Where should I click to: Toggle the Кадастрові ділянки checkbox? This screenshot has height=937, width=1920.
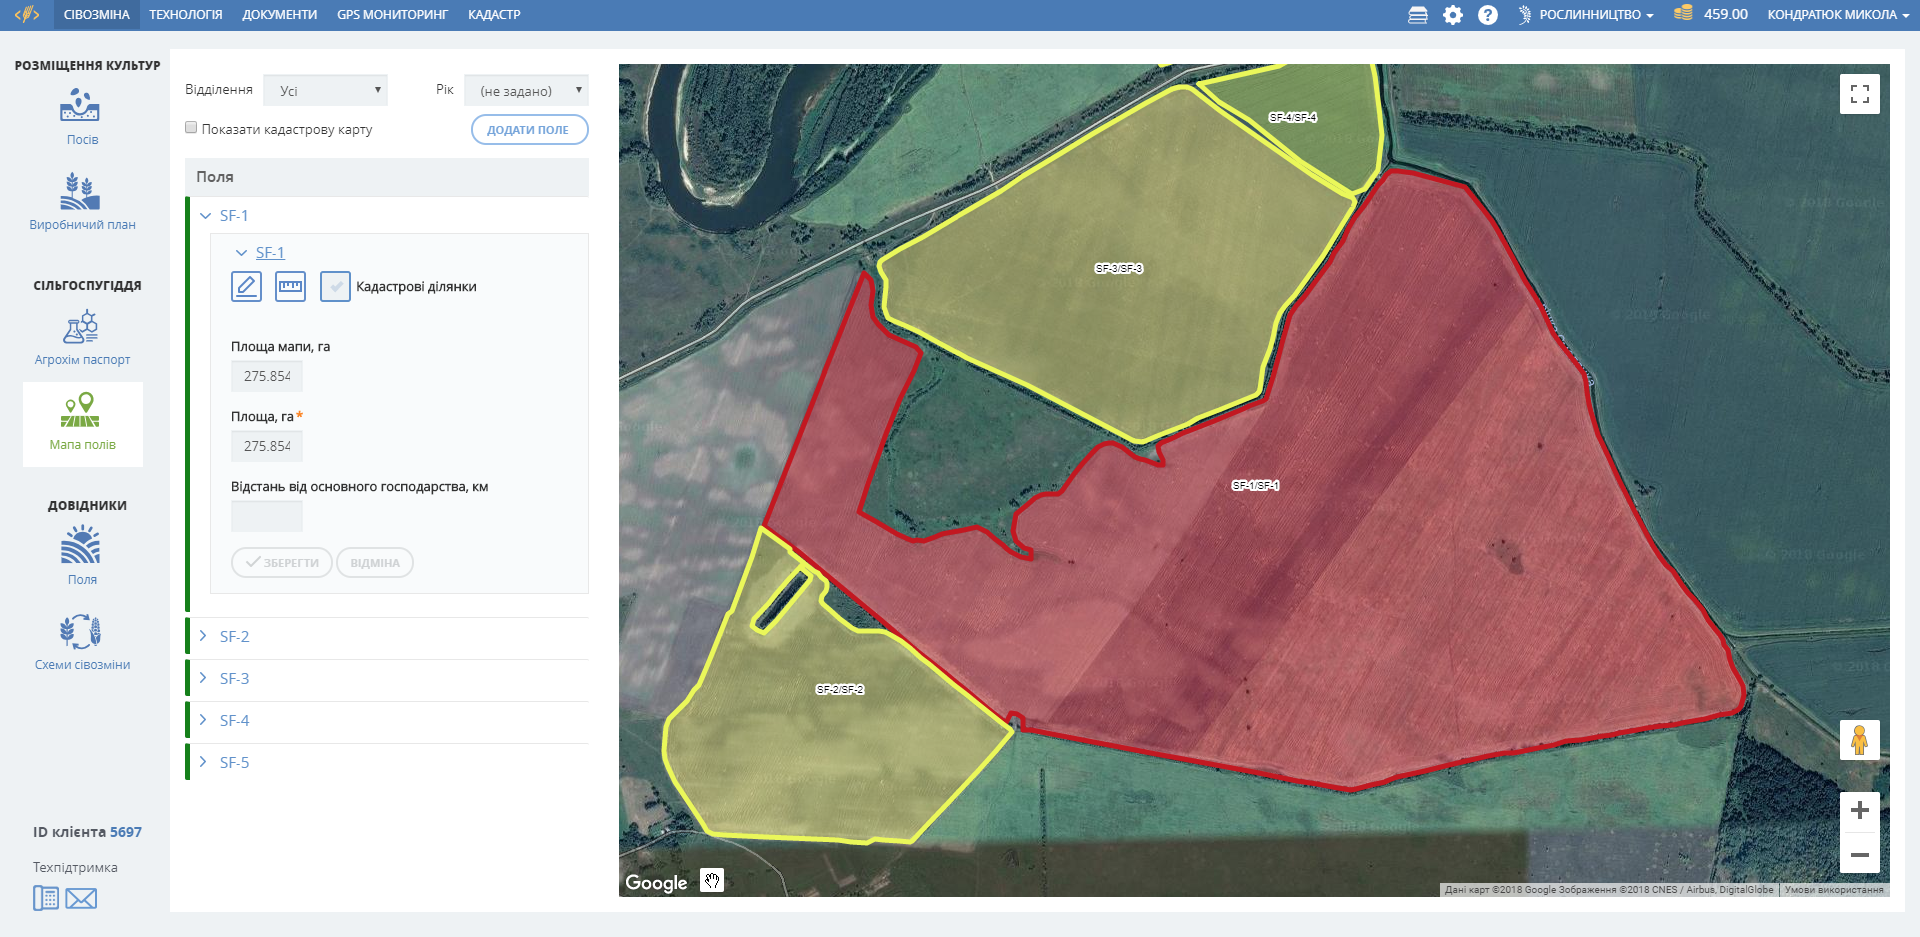(x=335, y=287)
